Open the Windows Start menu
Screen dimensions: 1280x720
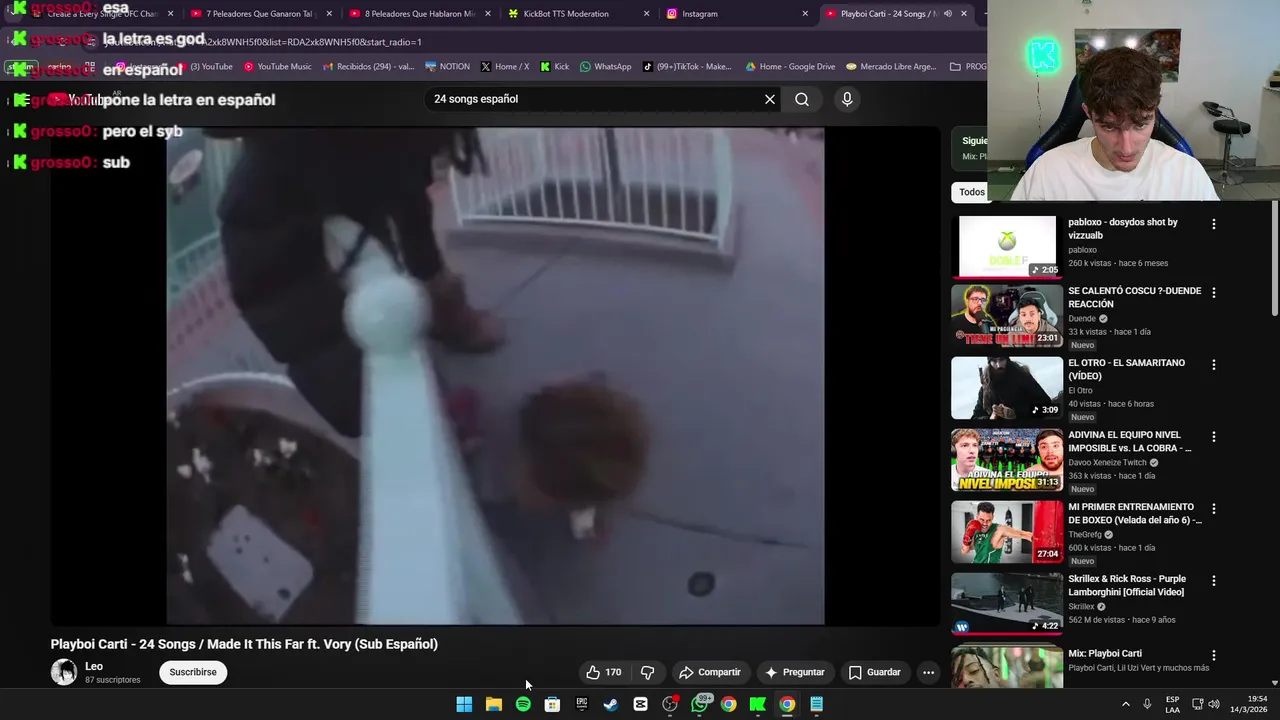click(464, 704)
